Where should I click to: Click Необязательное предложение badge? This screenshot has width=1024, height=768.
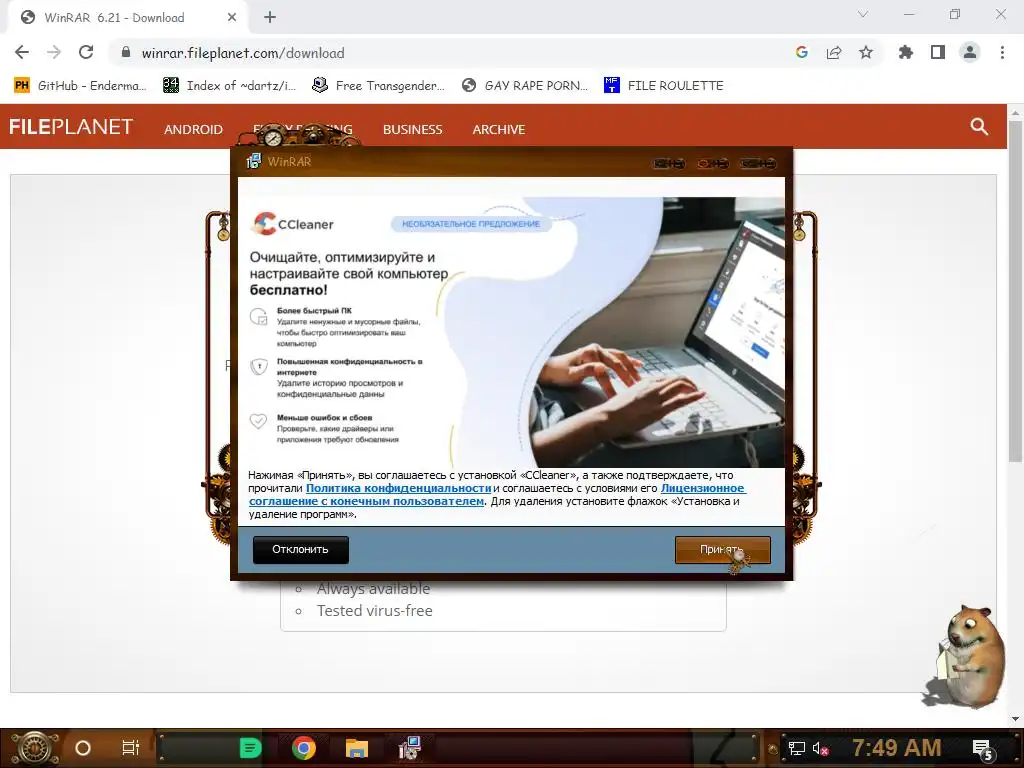pos(471,224)
